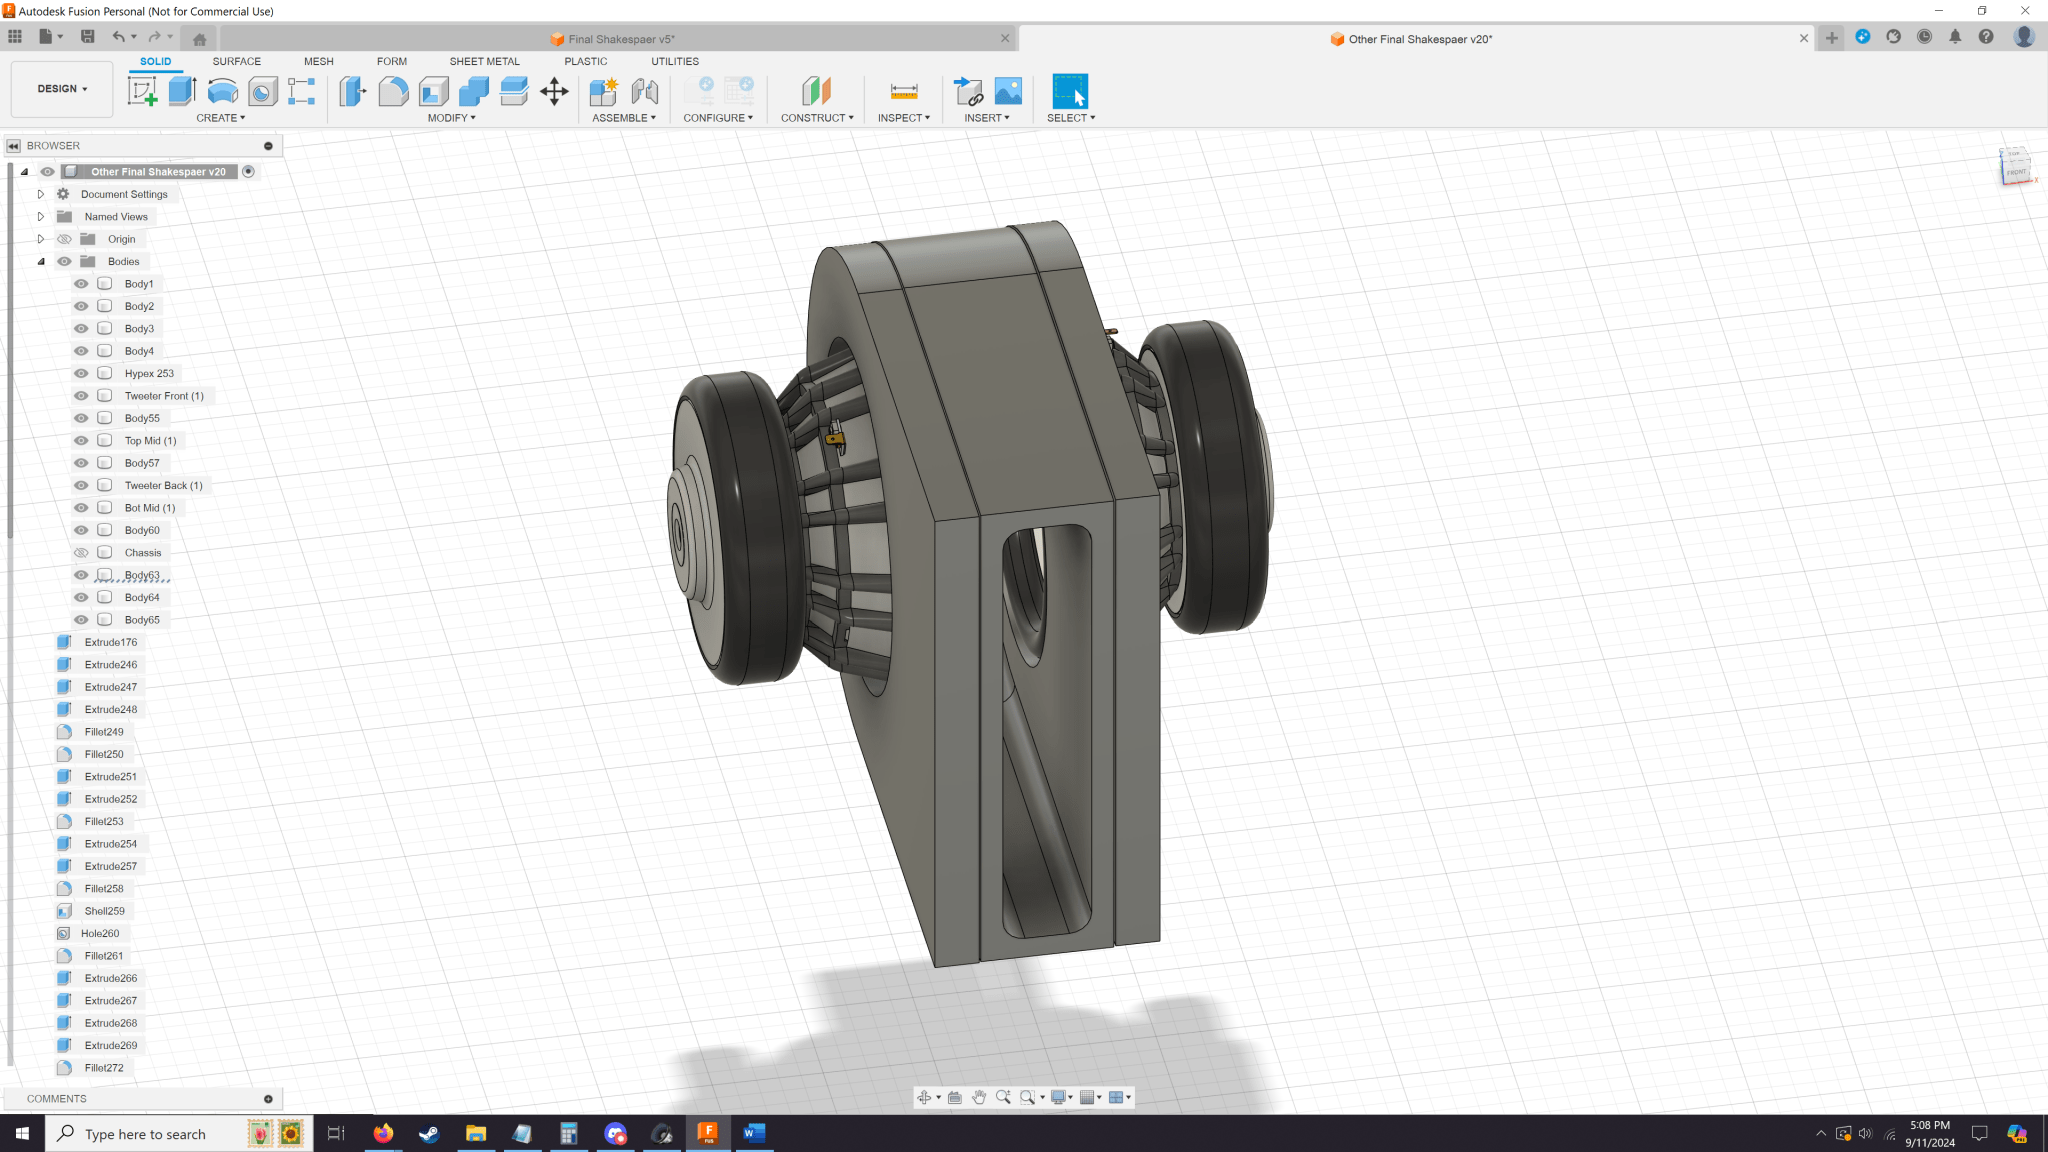Click the ViewCube front face
The image size is (2048, 1152).
[2016, 172]
